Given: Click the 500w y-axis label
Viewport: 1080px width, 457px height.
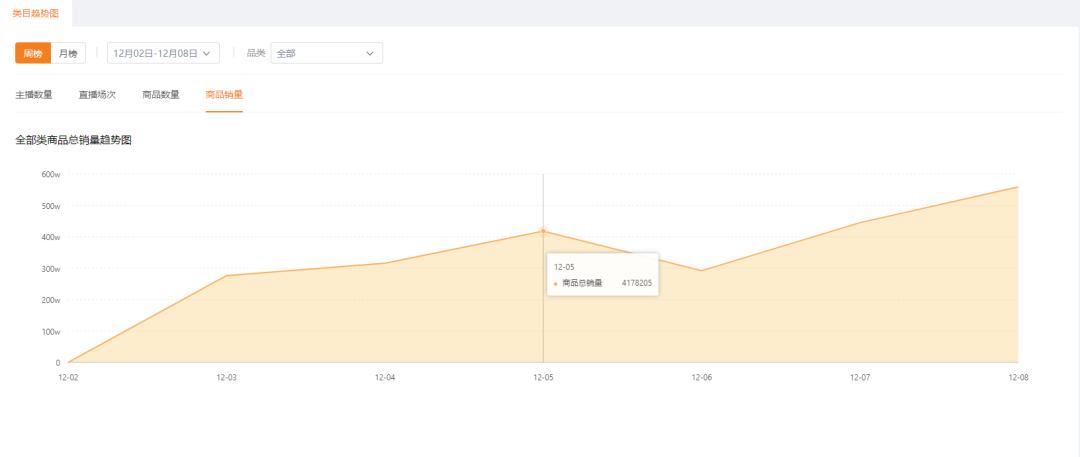Looking at the screenshot, I should (51, 206).
